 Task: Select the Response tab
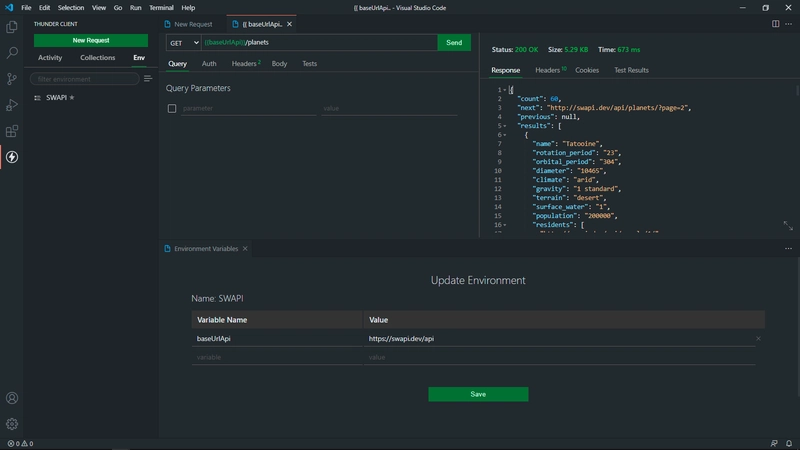[506, 70]
